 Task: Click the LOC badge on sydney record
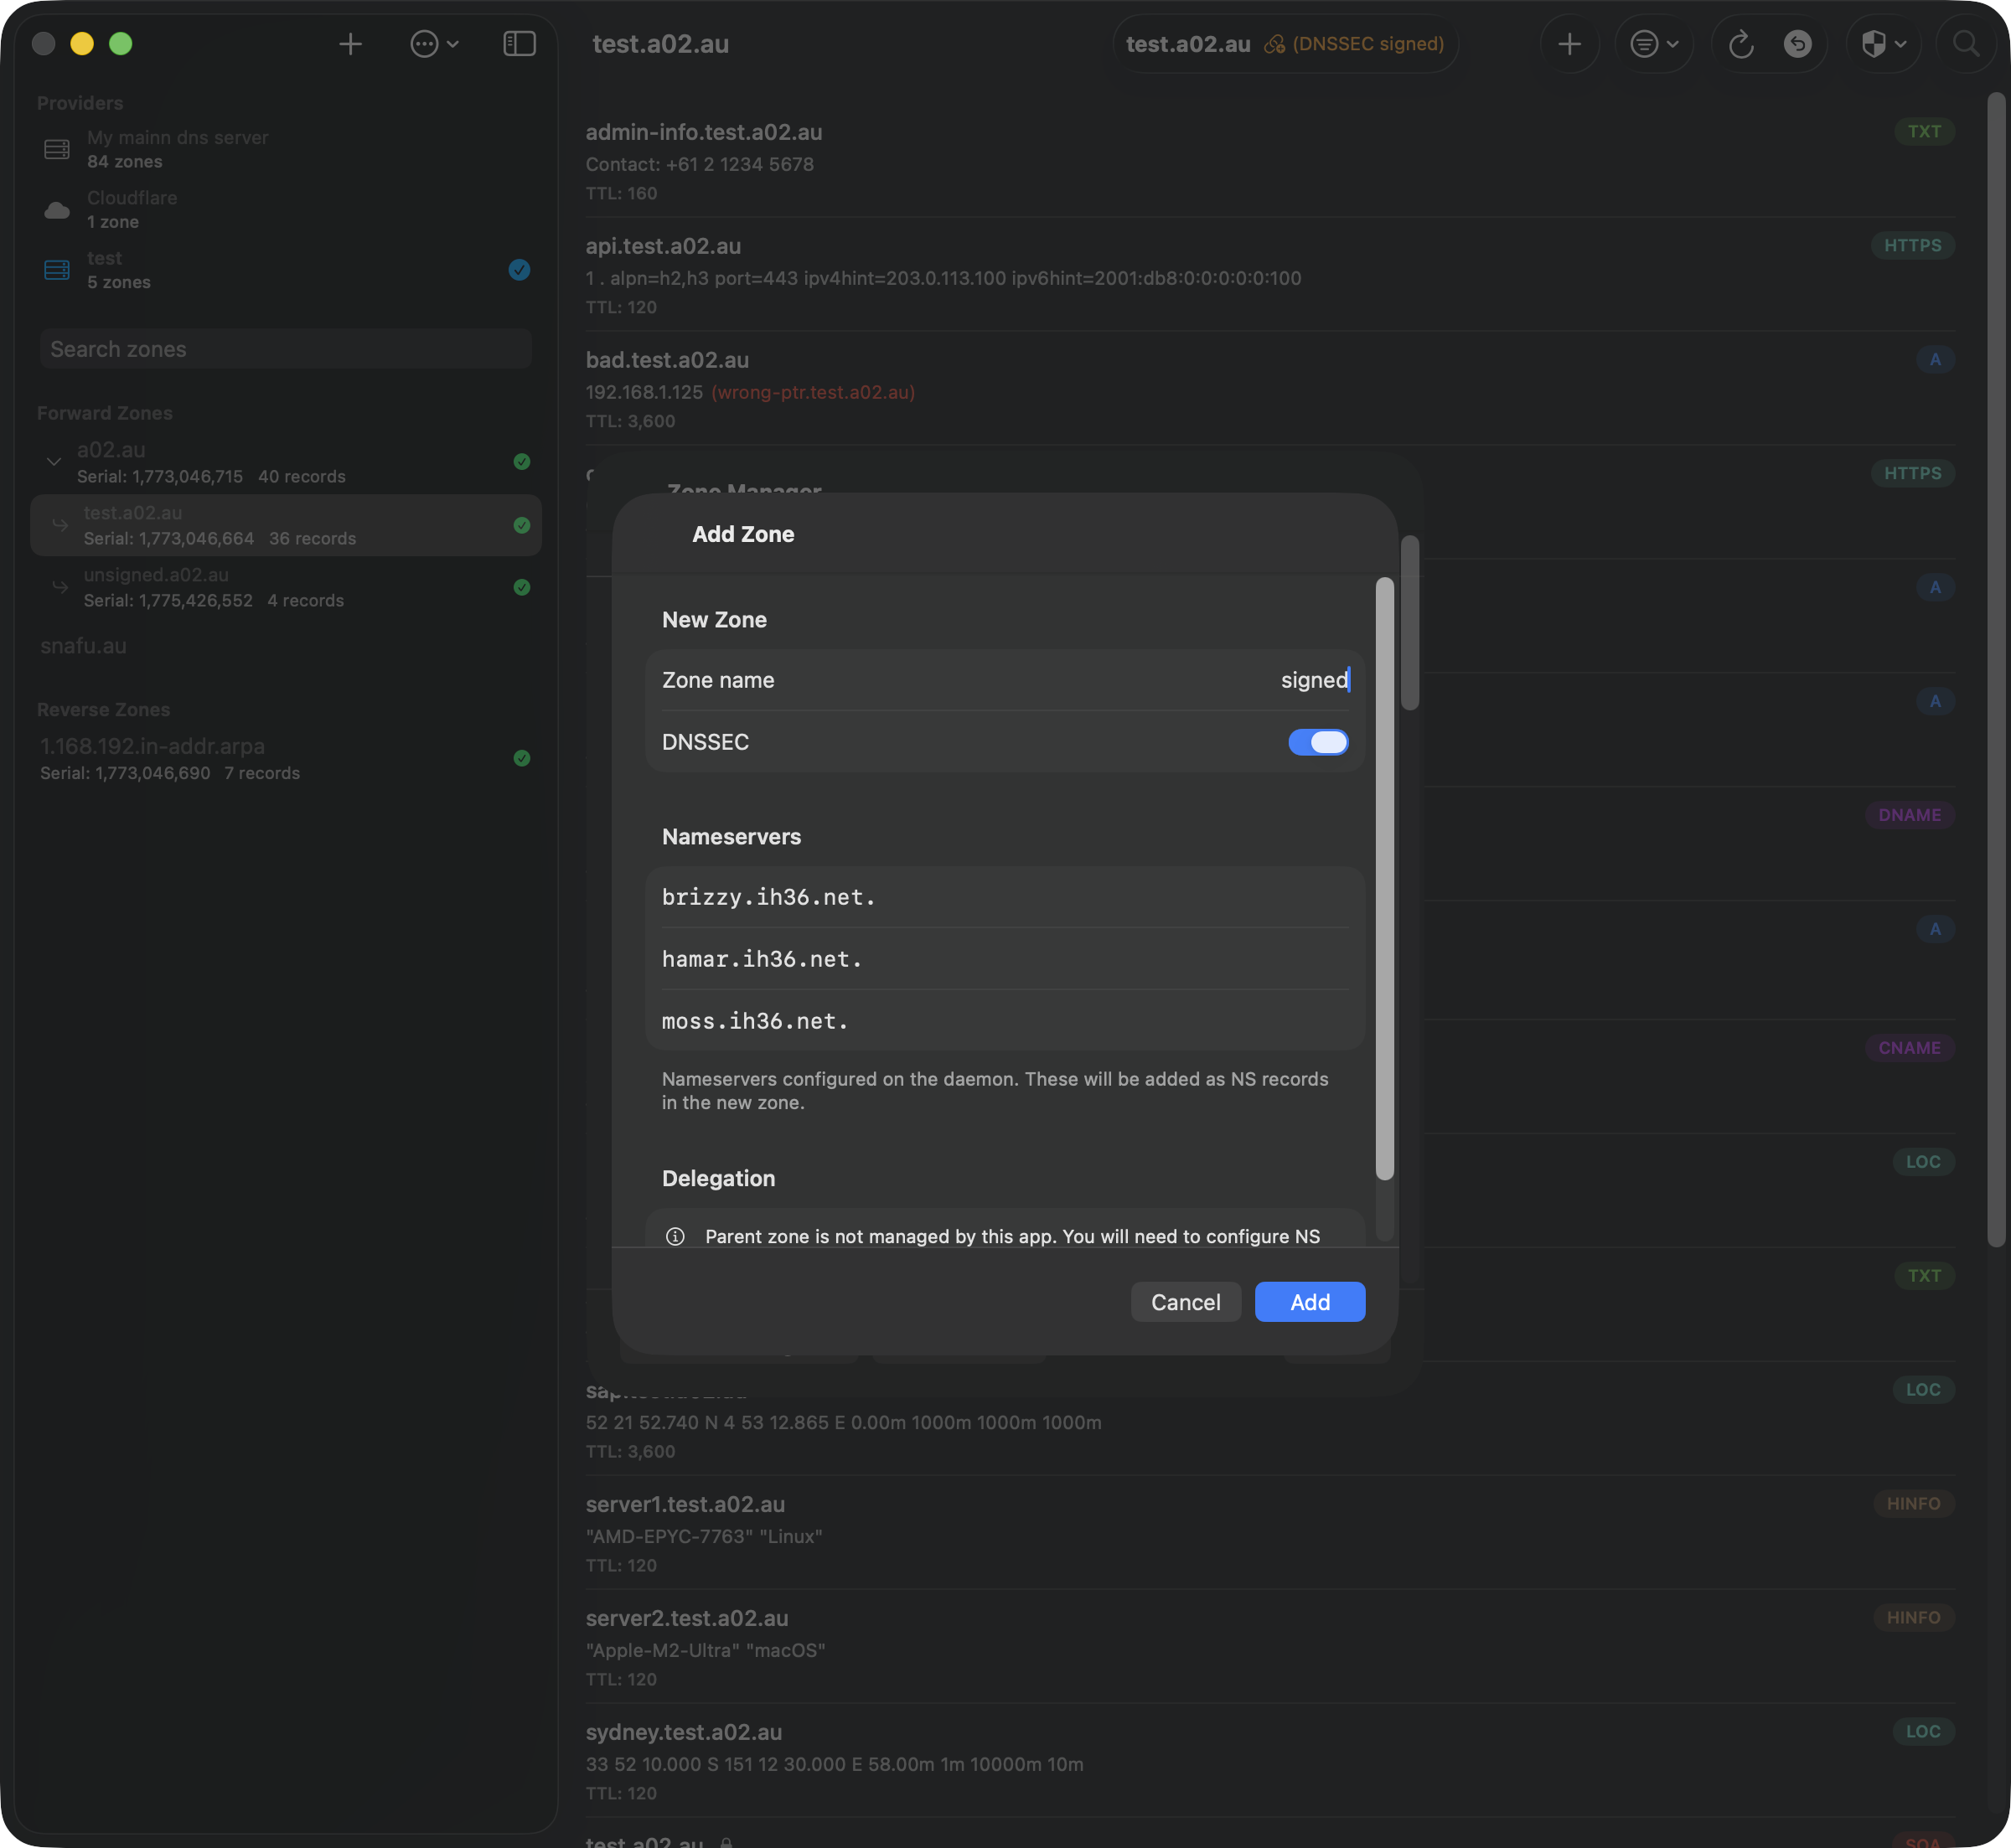pos(1922,1732)
